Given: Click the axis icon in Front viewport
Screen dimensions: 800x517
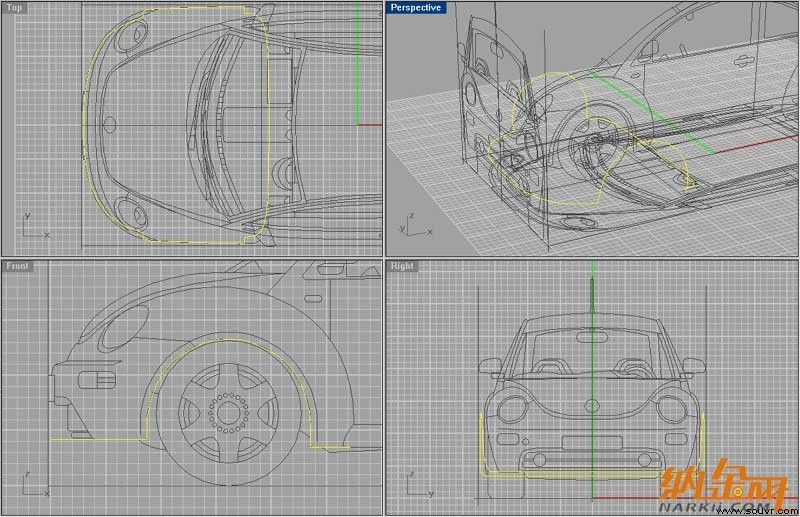Looking at the screenshot, I should pyautogui.click(x=35, y=484).
